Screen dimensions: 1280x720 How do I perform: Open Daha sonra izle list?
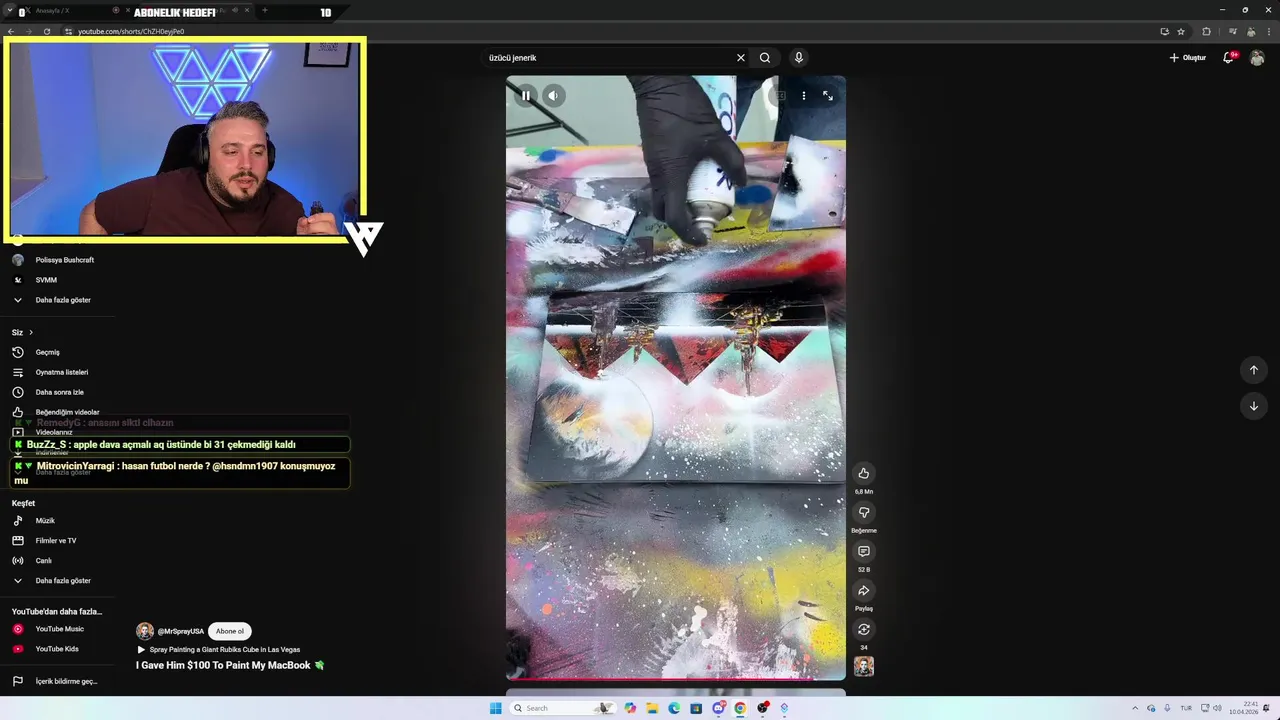tap(60, 392)
